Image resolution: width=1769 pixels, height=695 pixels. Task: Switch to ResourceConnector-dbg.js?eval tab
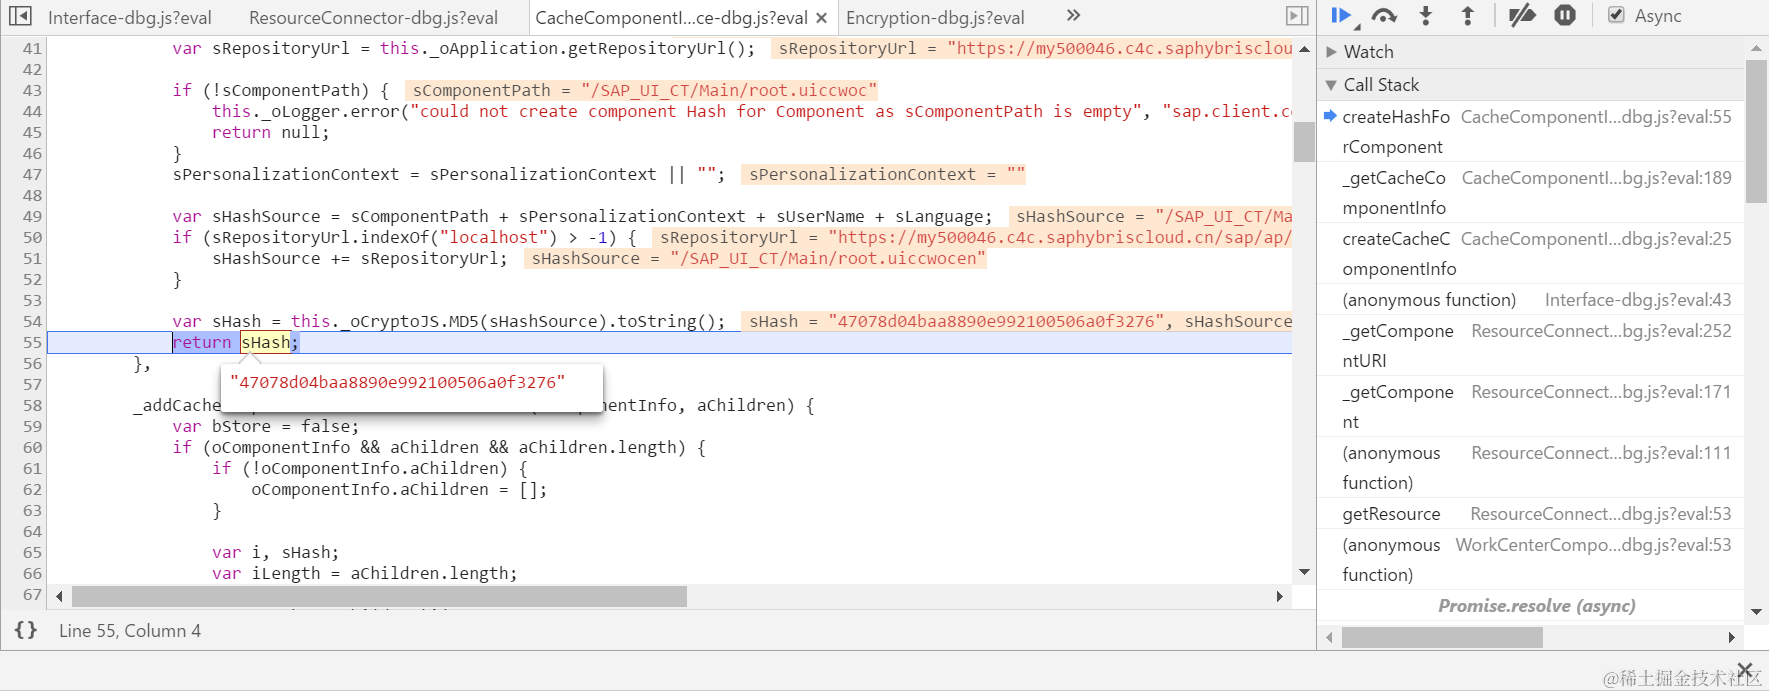tap(373, 18)
